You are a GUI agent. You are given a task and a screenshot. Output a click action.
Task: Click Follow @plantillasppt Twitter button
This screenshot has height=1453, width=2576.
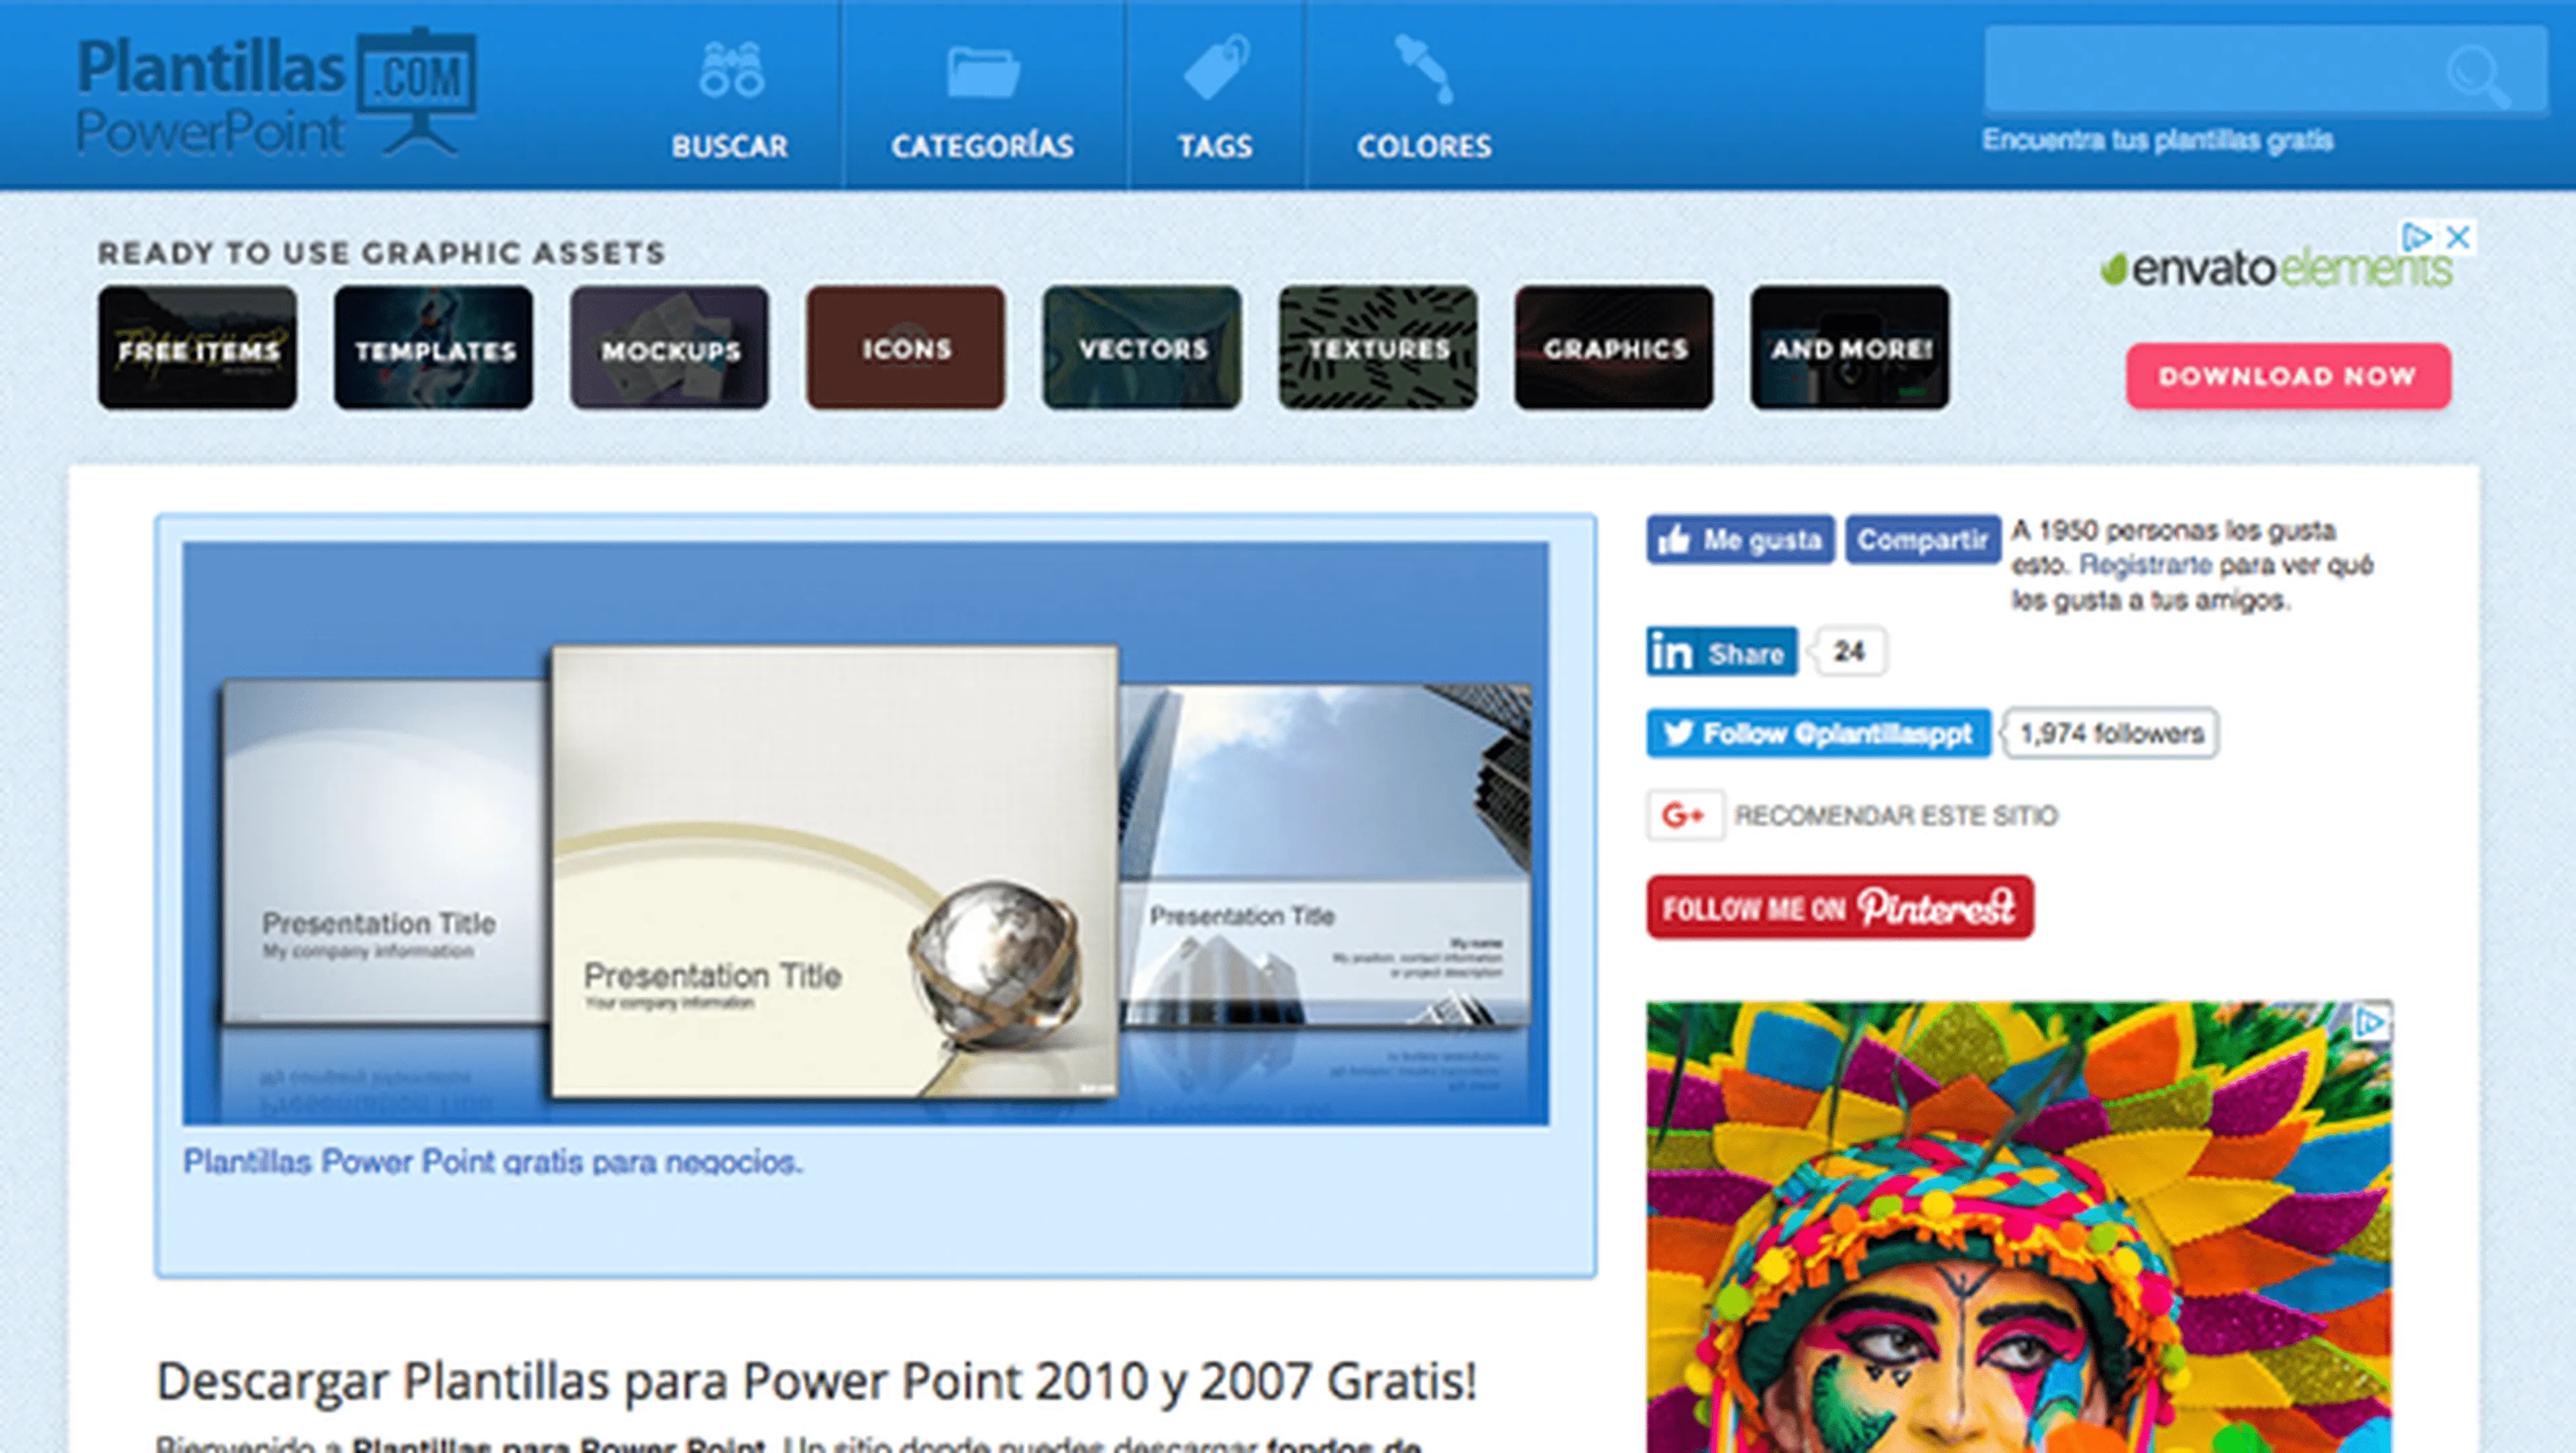pyautogui.click(x=1818, y=733)
